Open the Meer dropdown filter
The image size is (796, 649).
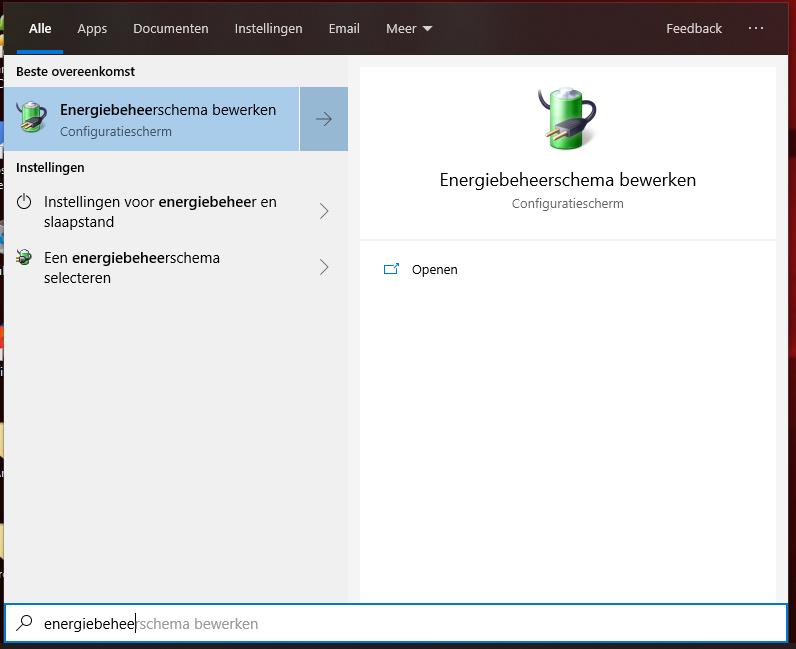pyautogui.click(x=409, y=28)
